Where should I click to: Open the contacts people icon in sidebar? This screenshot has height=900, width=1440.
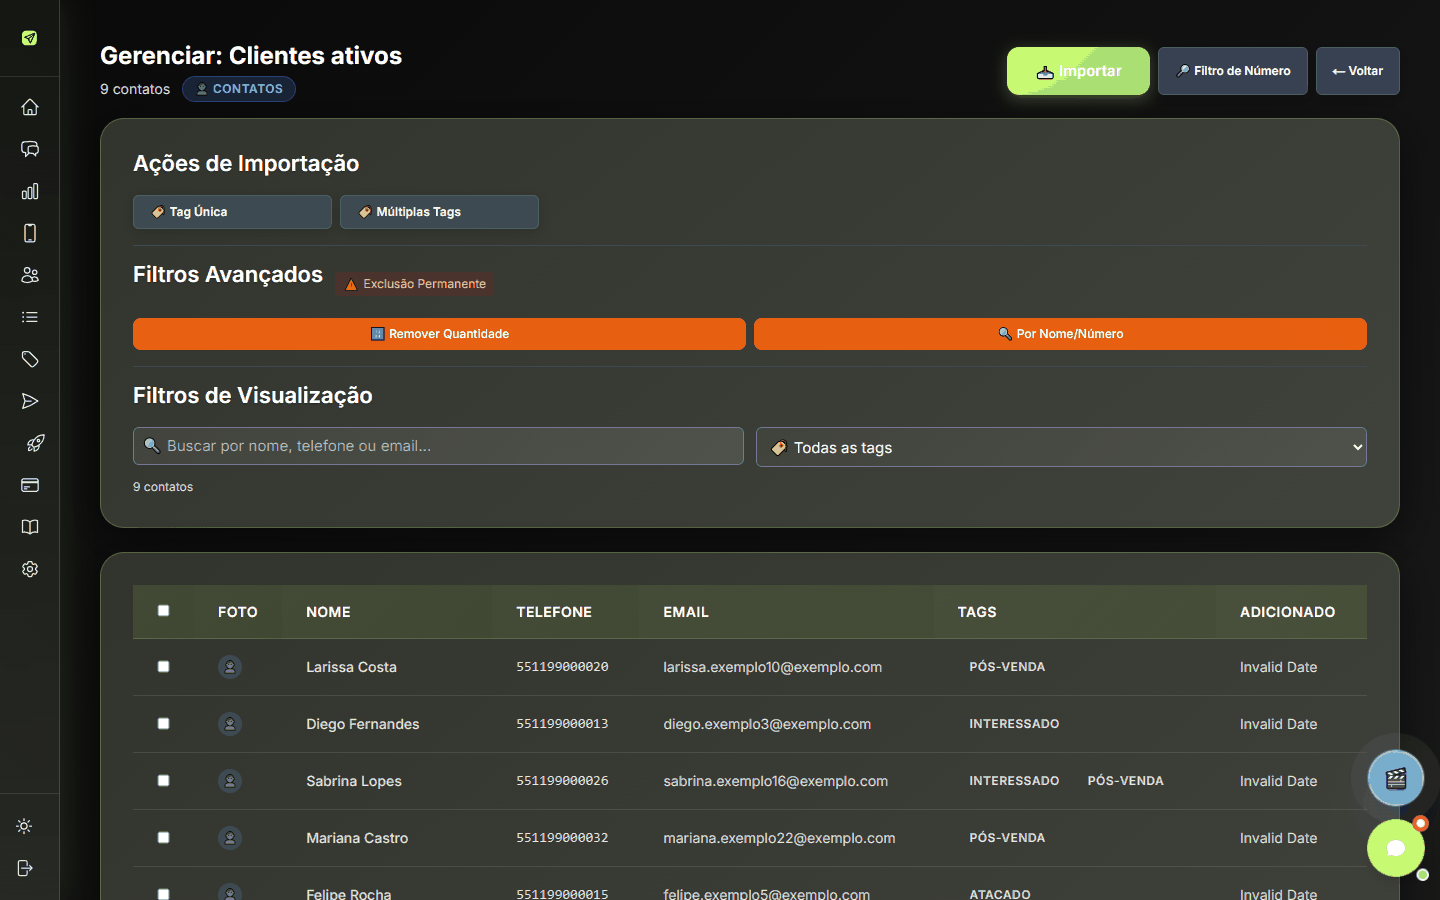click(x=30, y=275)
